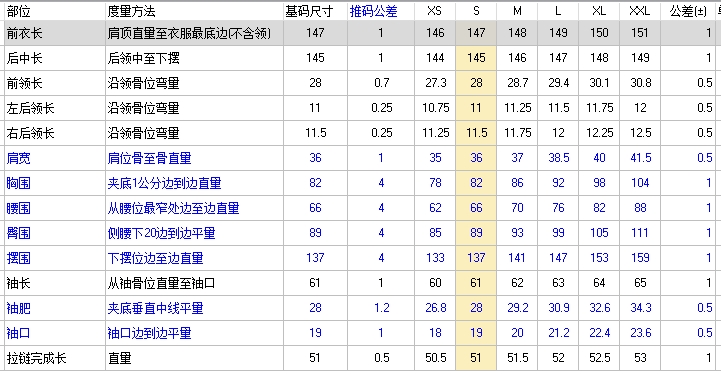
Task: Click the 推码公差 column header
Action: (x=373, y=11)
